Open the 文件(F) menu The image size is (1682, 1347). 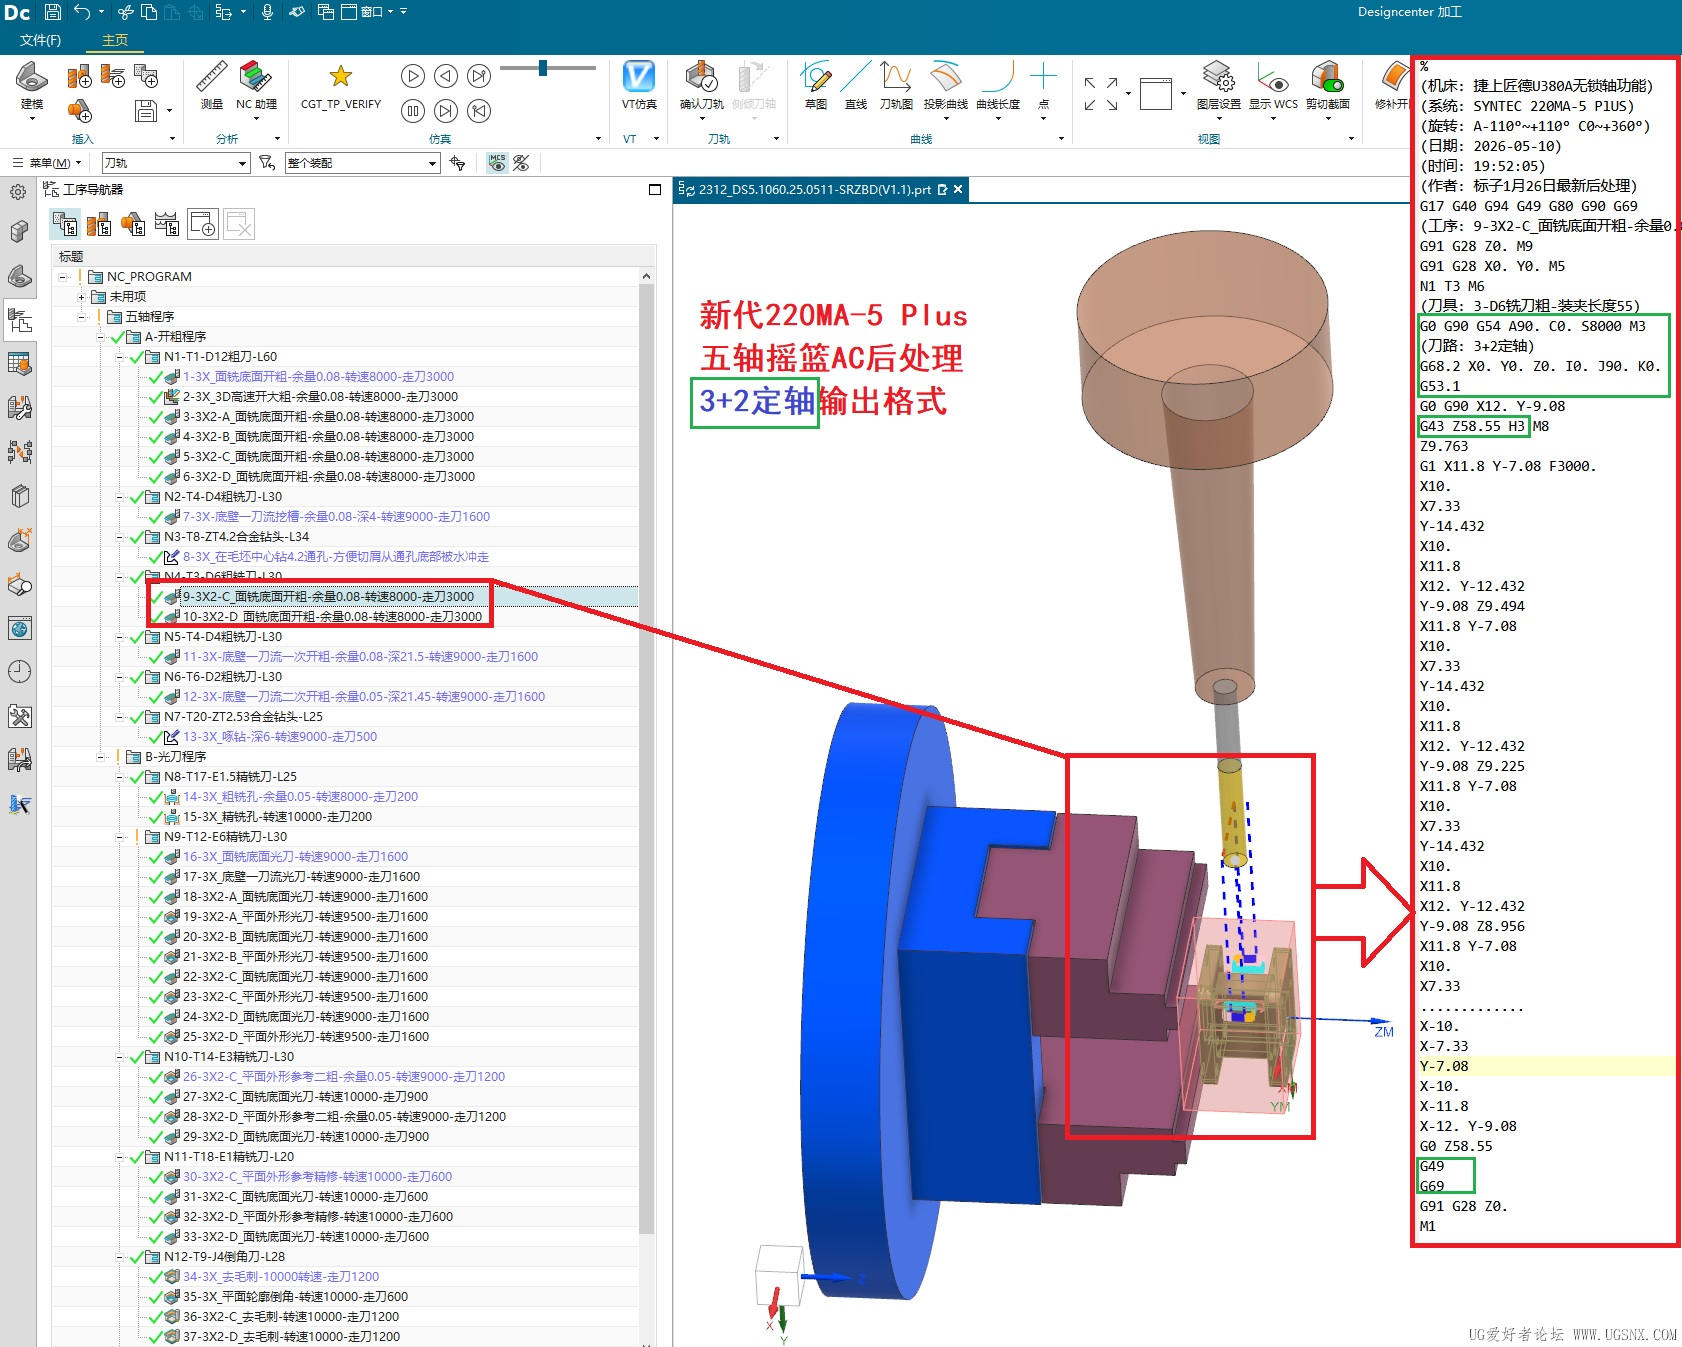[x=40, y=40]
